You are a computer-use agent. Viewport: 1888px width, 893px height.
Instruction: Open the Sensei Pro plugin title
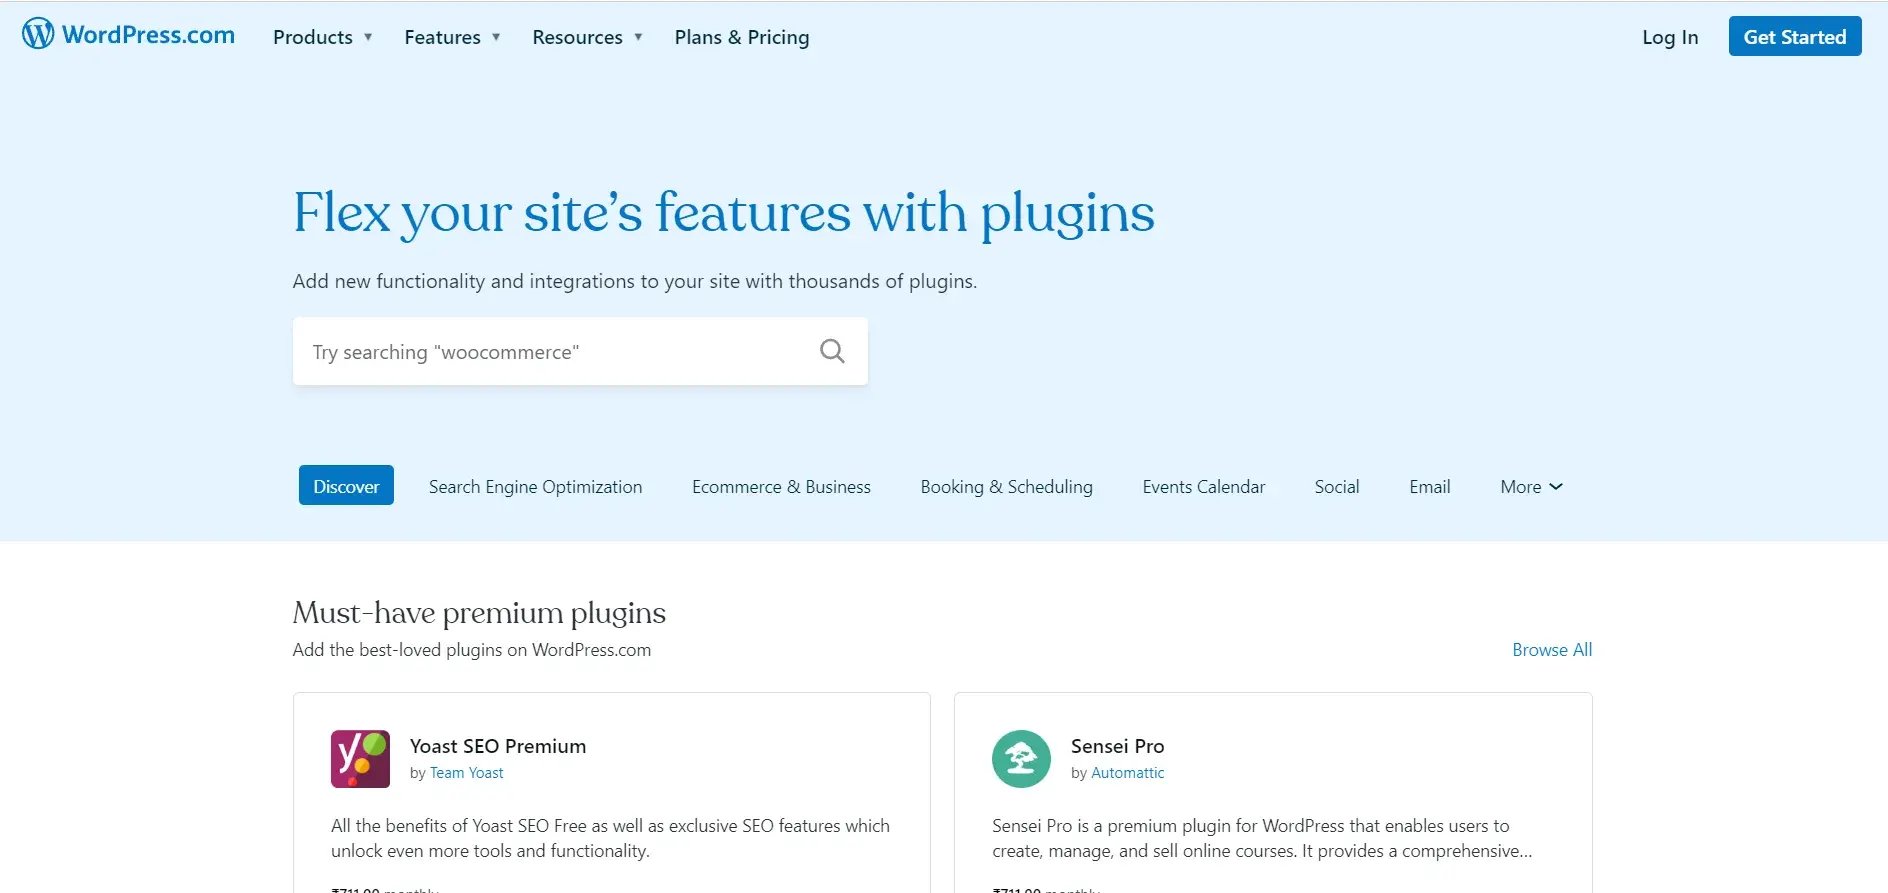pos(1117,746)
